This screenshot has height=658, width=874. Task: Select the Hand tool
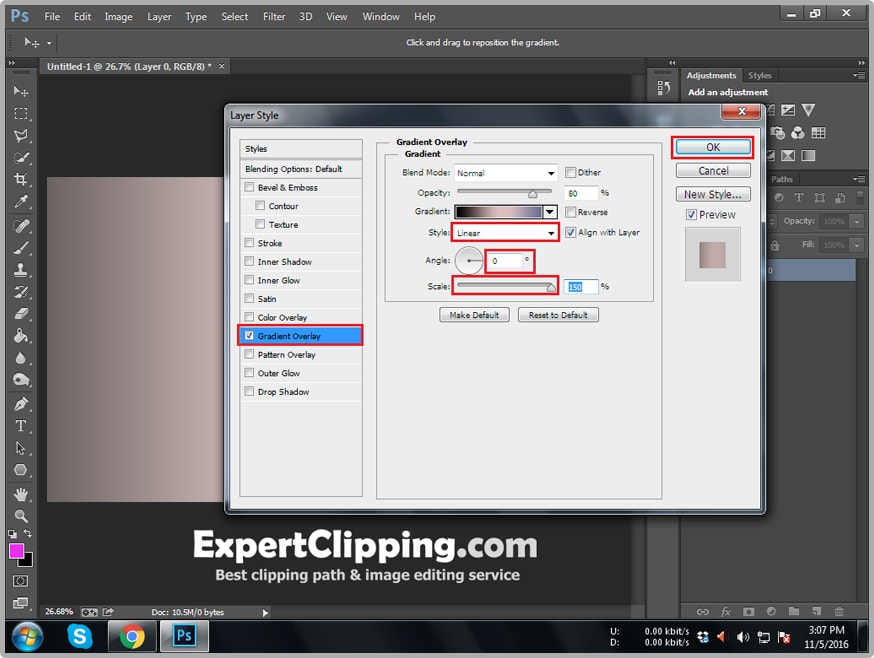(21, 494)
